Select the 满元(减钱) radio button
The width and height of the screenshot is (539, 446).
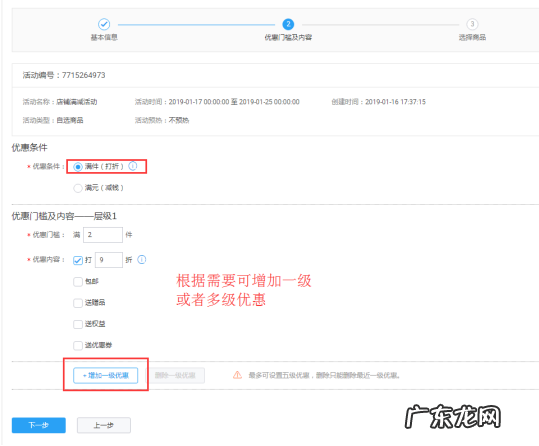78,188
